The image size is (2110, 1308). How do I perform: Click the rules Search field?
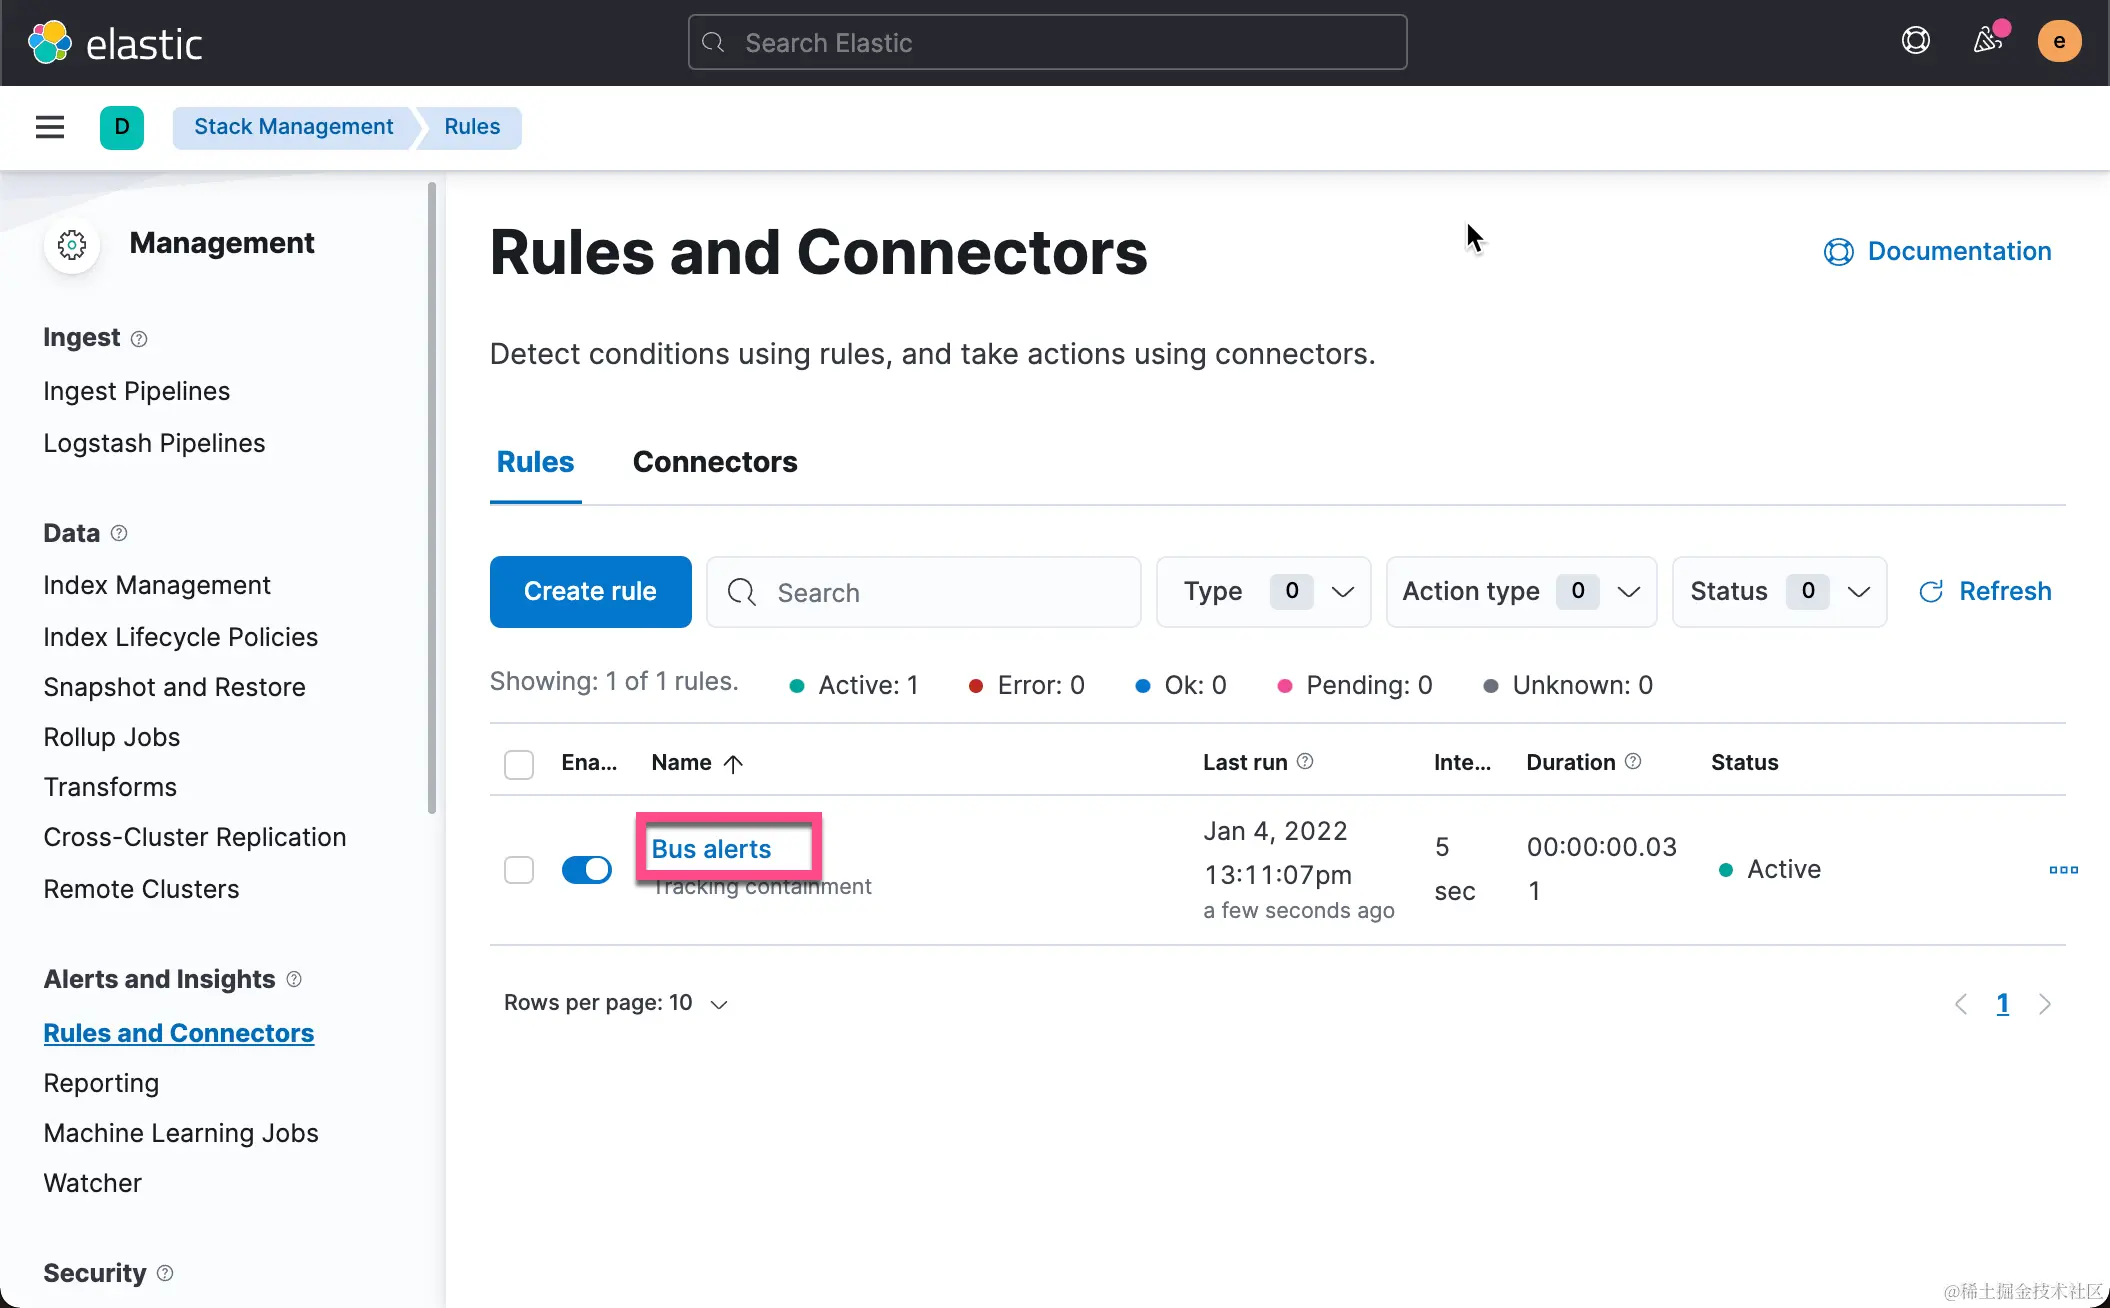coord(924,592)
